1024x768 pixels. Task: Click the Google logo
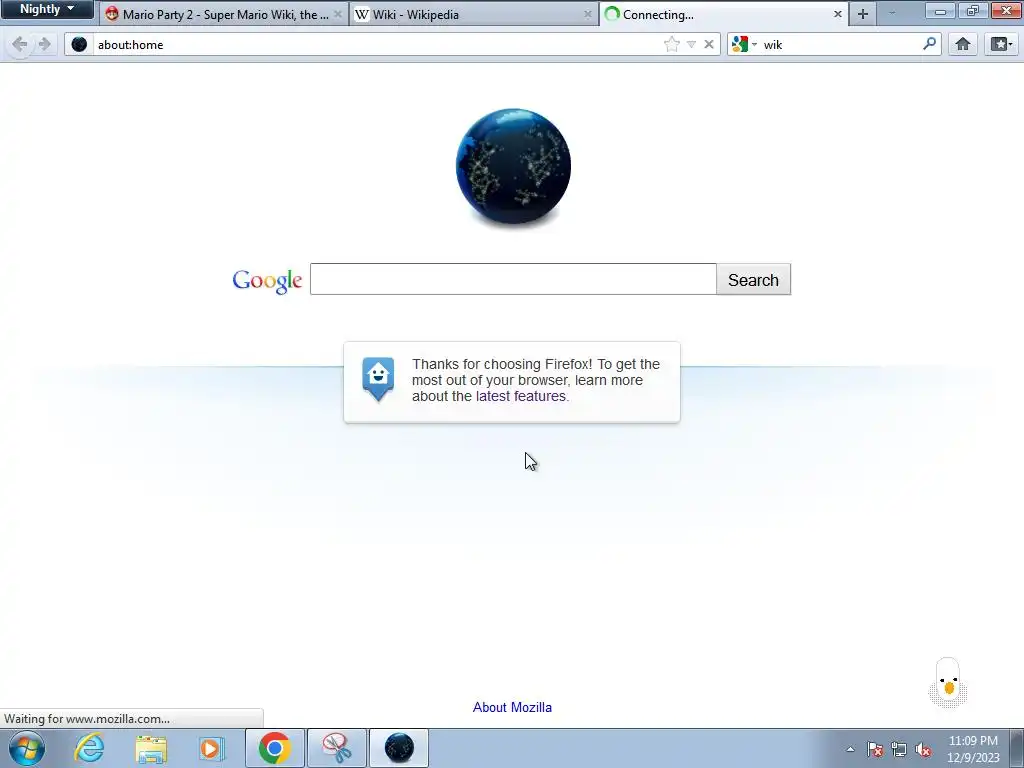click(x=267, y=281)
